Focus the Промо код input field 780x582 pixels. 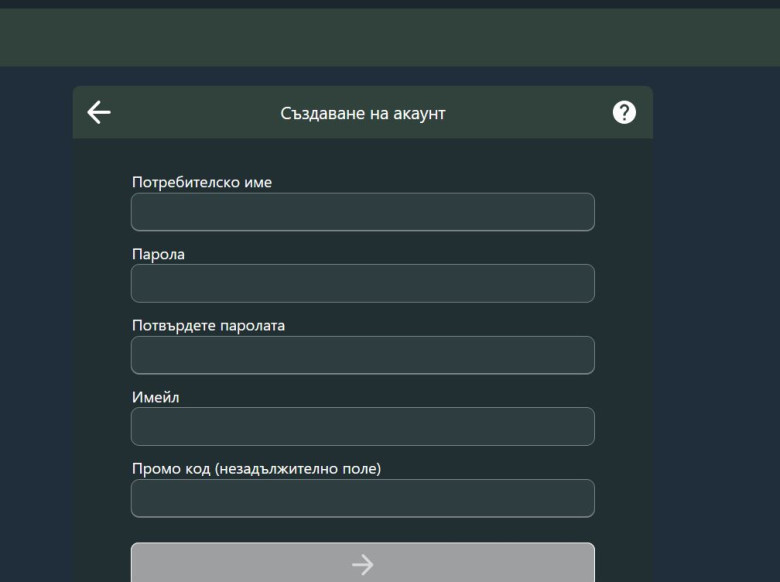(362, 498)
